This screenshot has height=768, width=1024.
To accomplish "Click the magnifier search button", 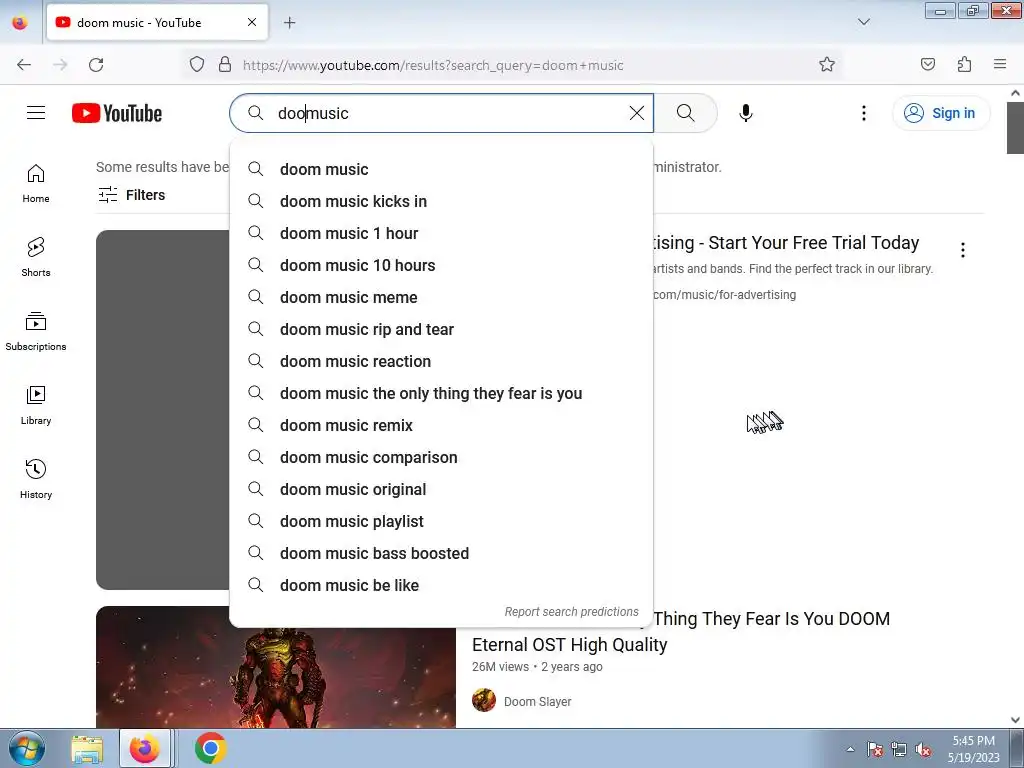I will (685, 113).
